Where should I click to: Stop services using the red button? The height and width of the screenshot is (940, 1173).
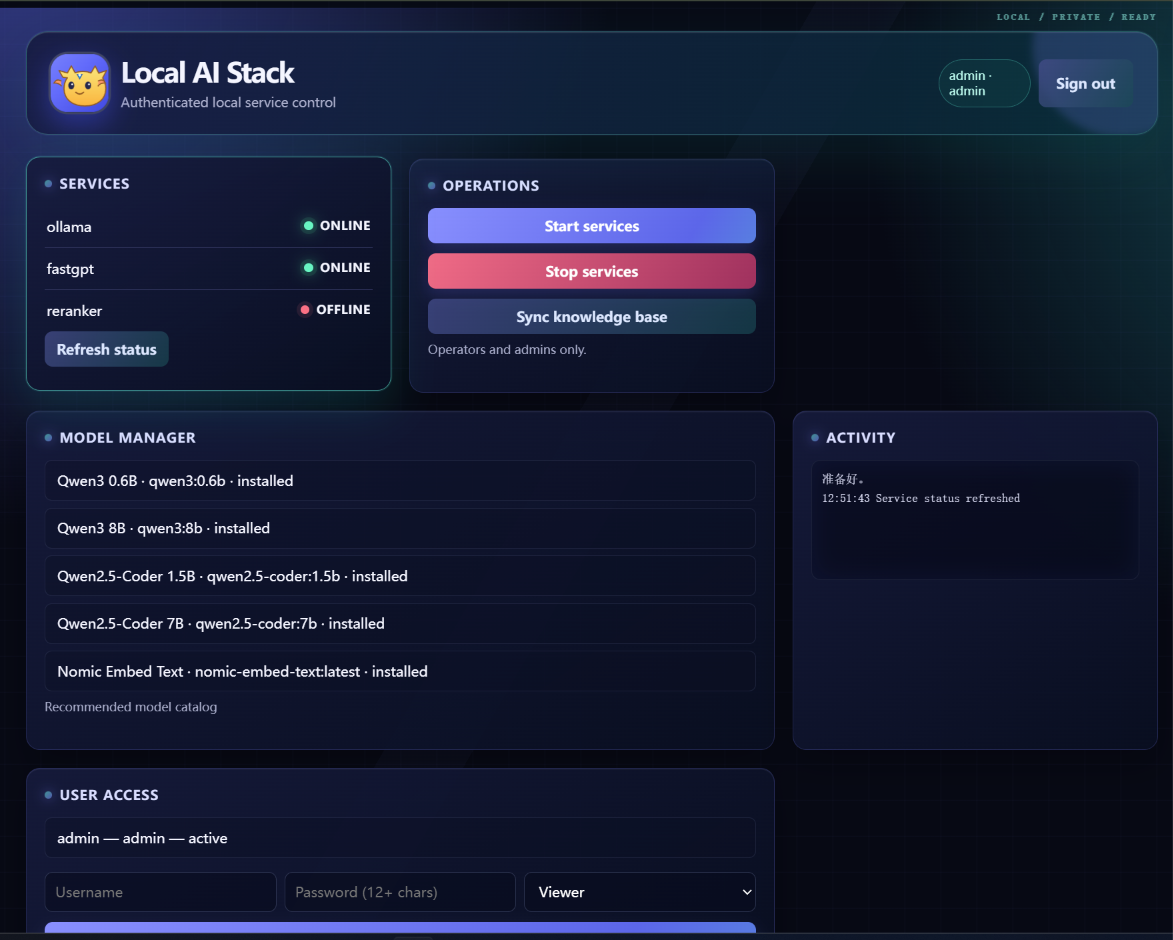click(x=591, y=271)
